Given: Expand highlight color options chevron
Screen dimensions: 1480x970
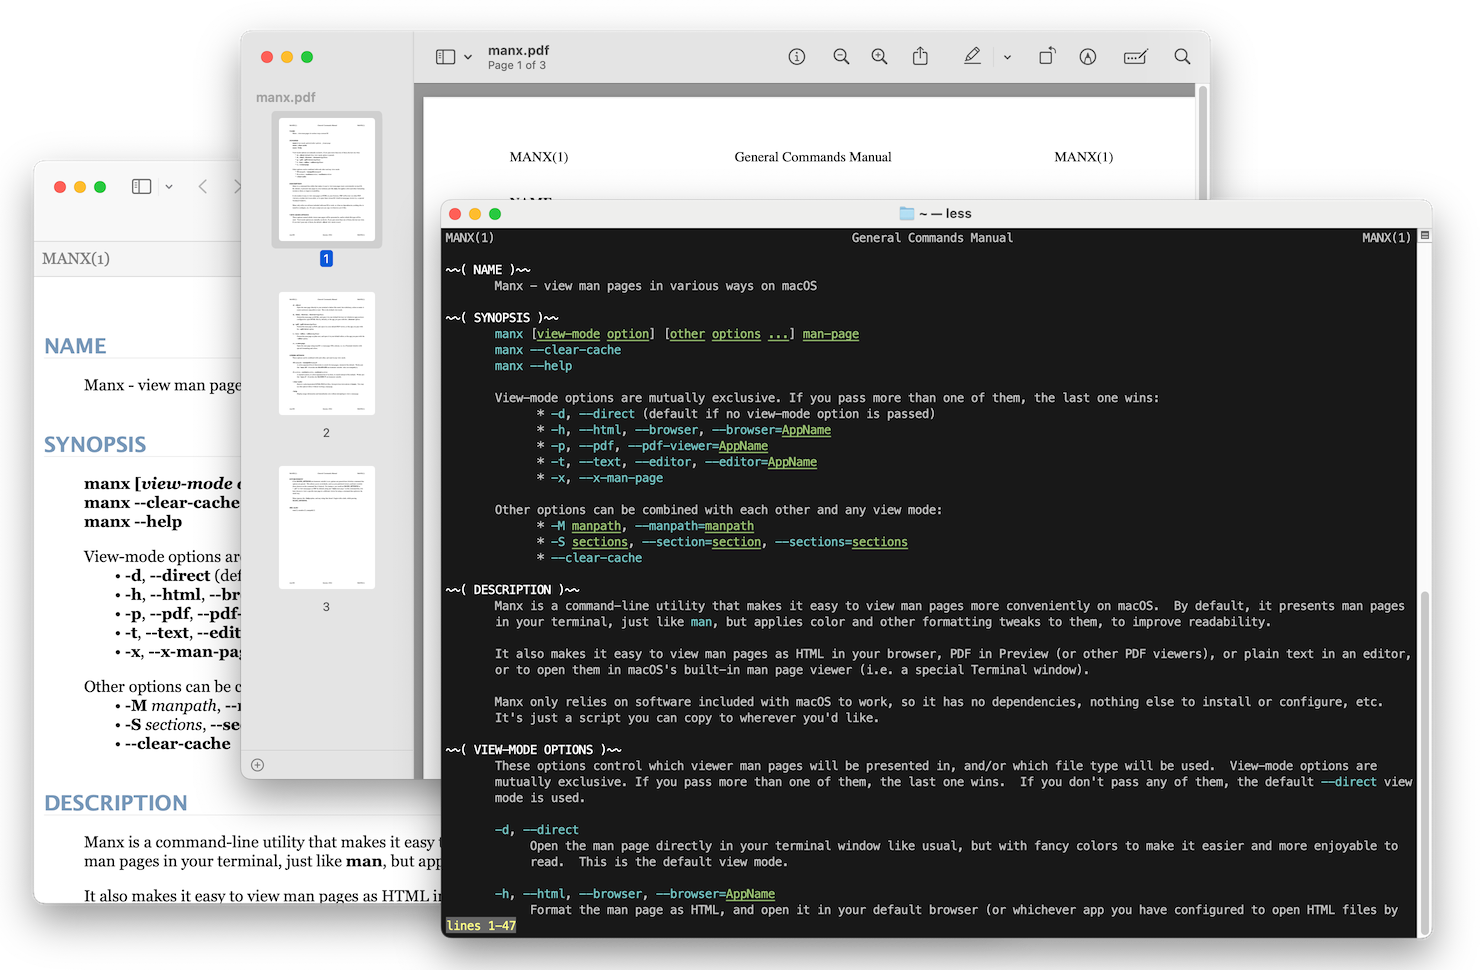Looking at the screenshot, I should [1007, 57].
